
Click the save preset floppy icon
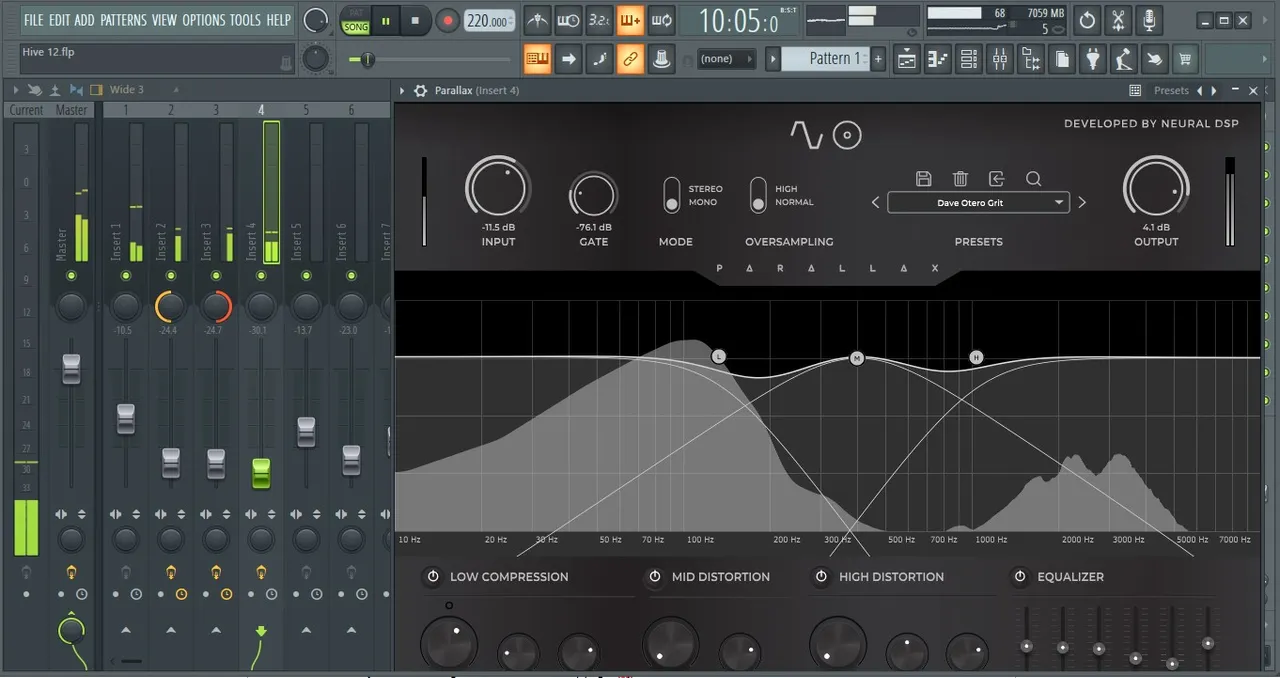924,179
